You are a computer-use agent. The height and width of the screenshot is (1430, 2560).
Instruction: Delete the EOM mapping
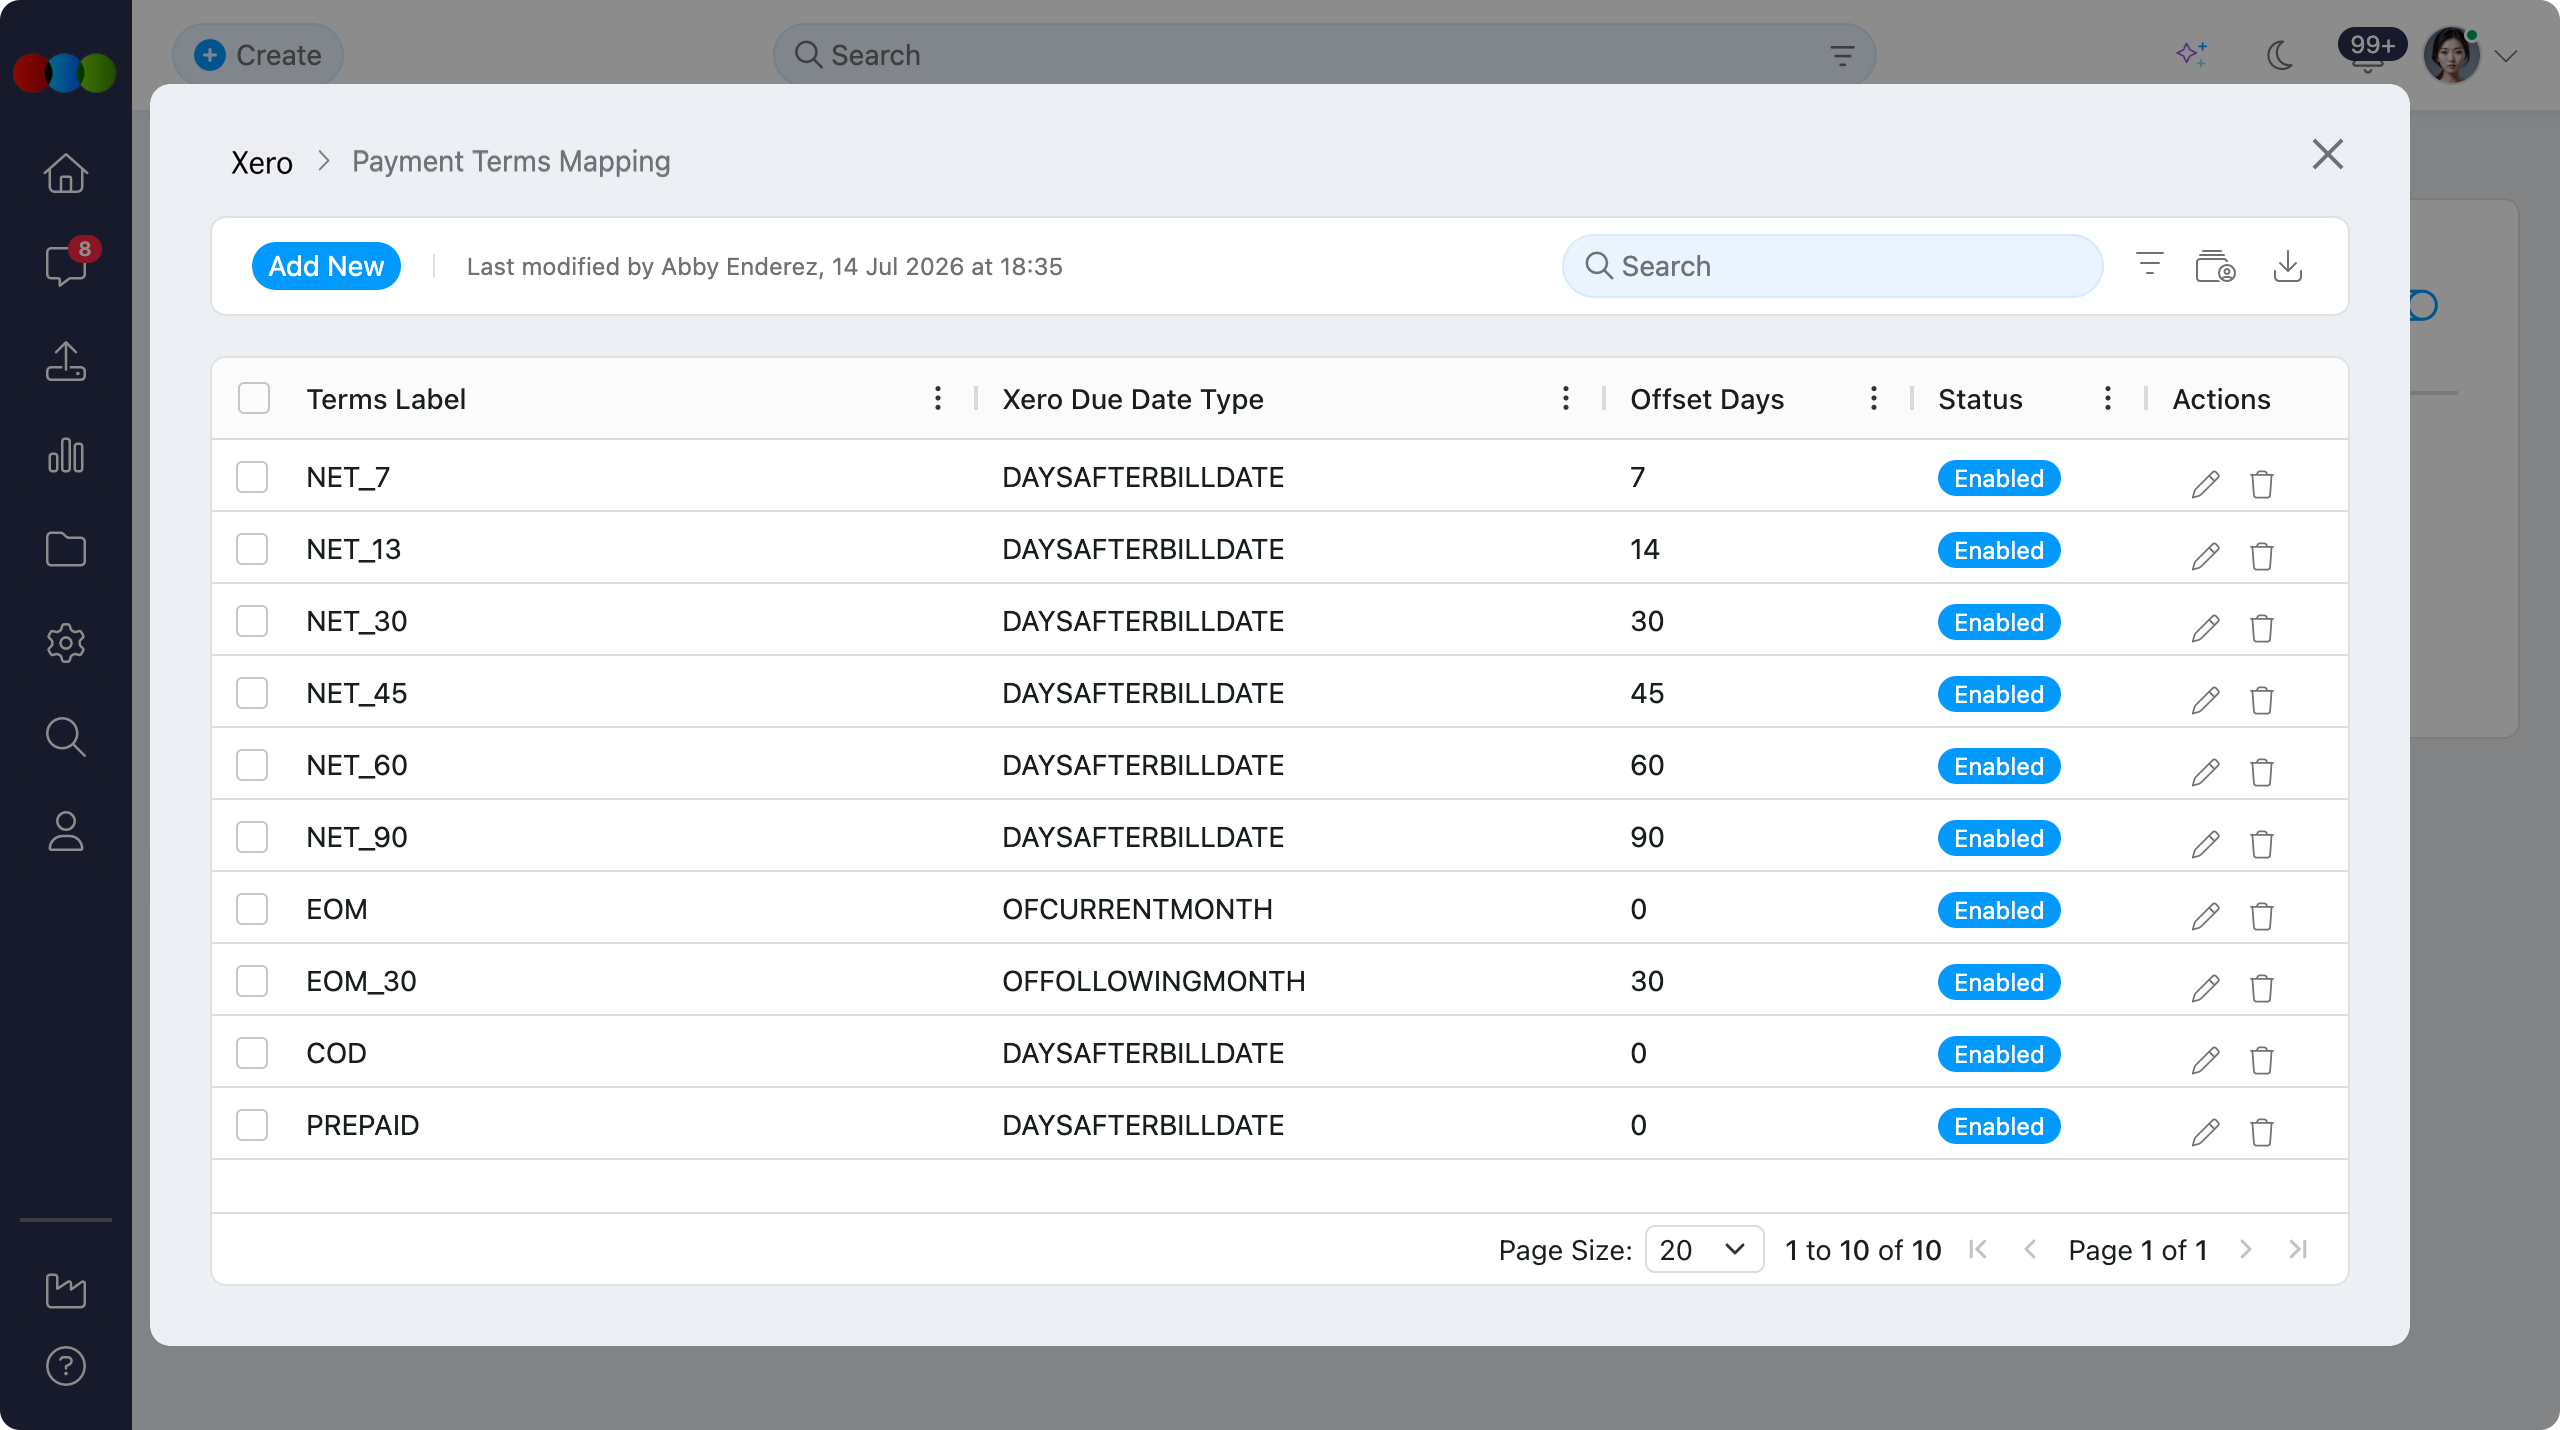click(x=2262, y=915)
